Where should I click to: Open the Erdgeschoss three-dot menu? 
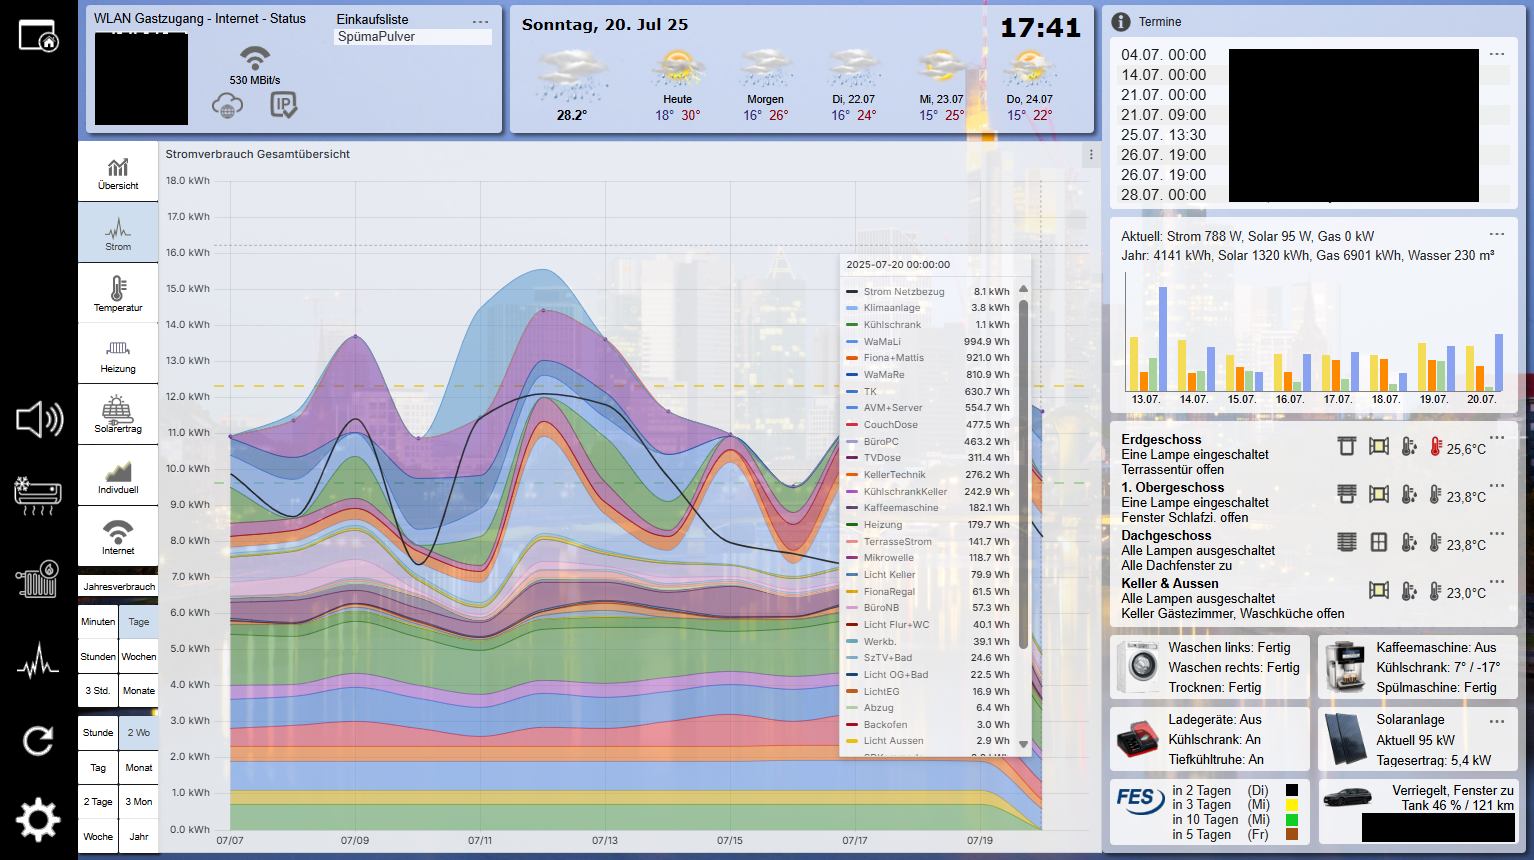(x=1497, y=438)
